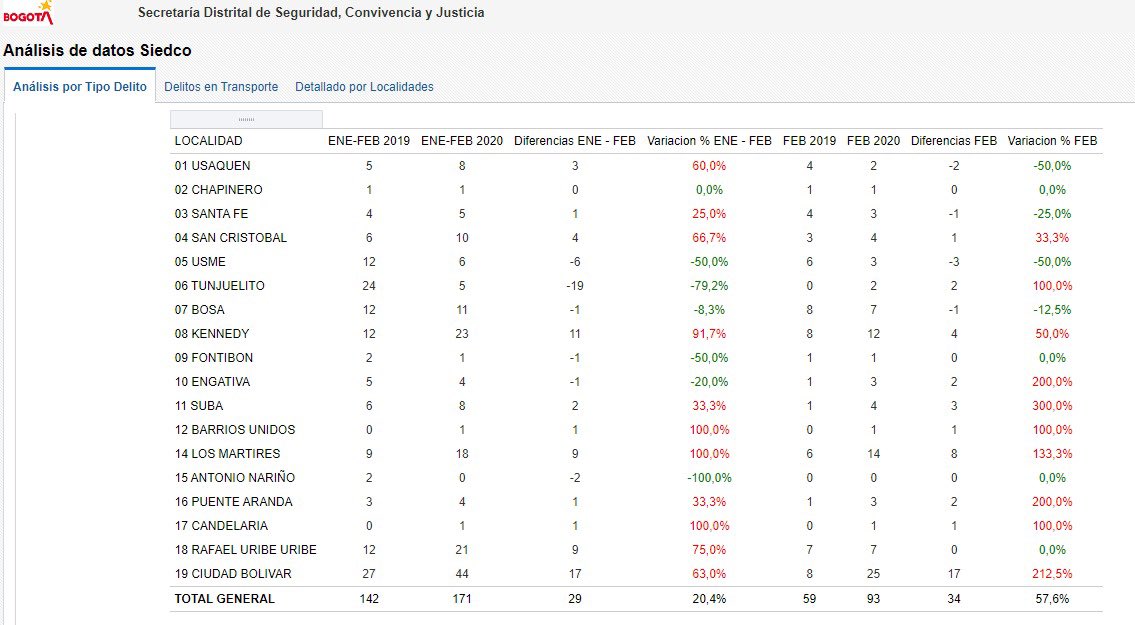The height and width of the screenshot is (625, 1135).
Task: Click the FEB 2020 column header
Action: click(874, 141)
